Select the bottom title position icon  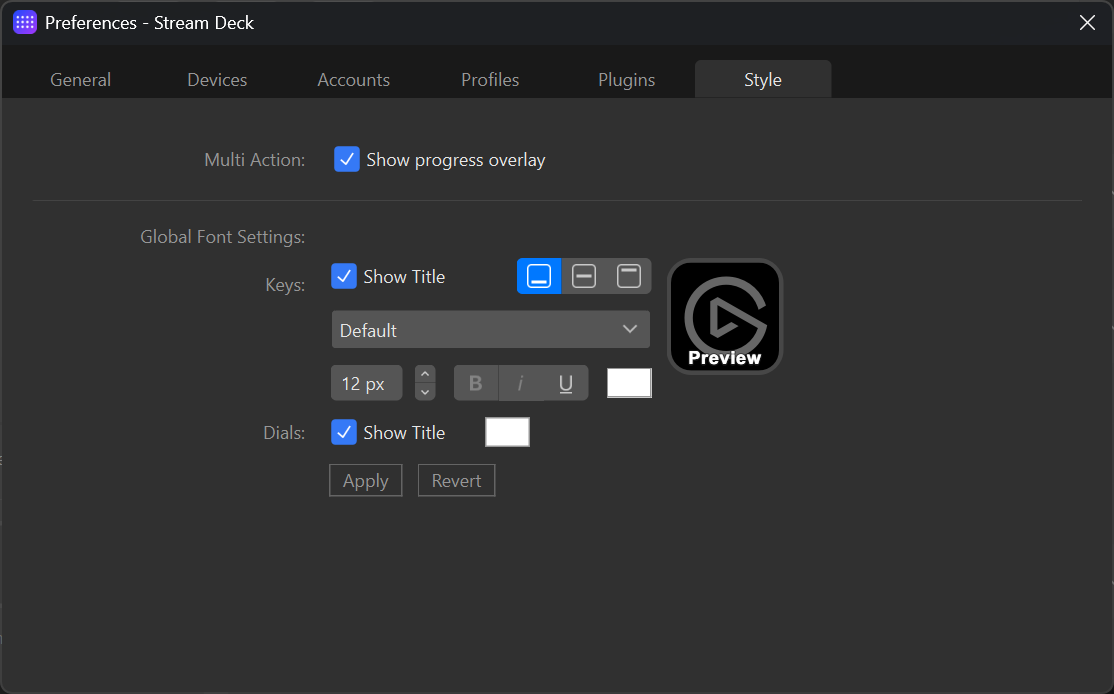pyautogui.click(x=539, y=276)
